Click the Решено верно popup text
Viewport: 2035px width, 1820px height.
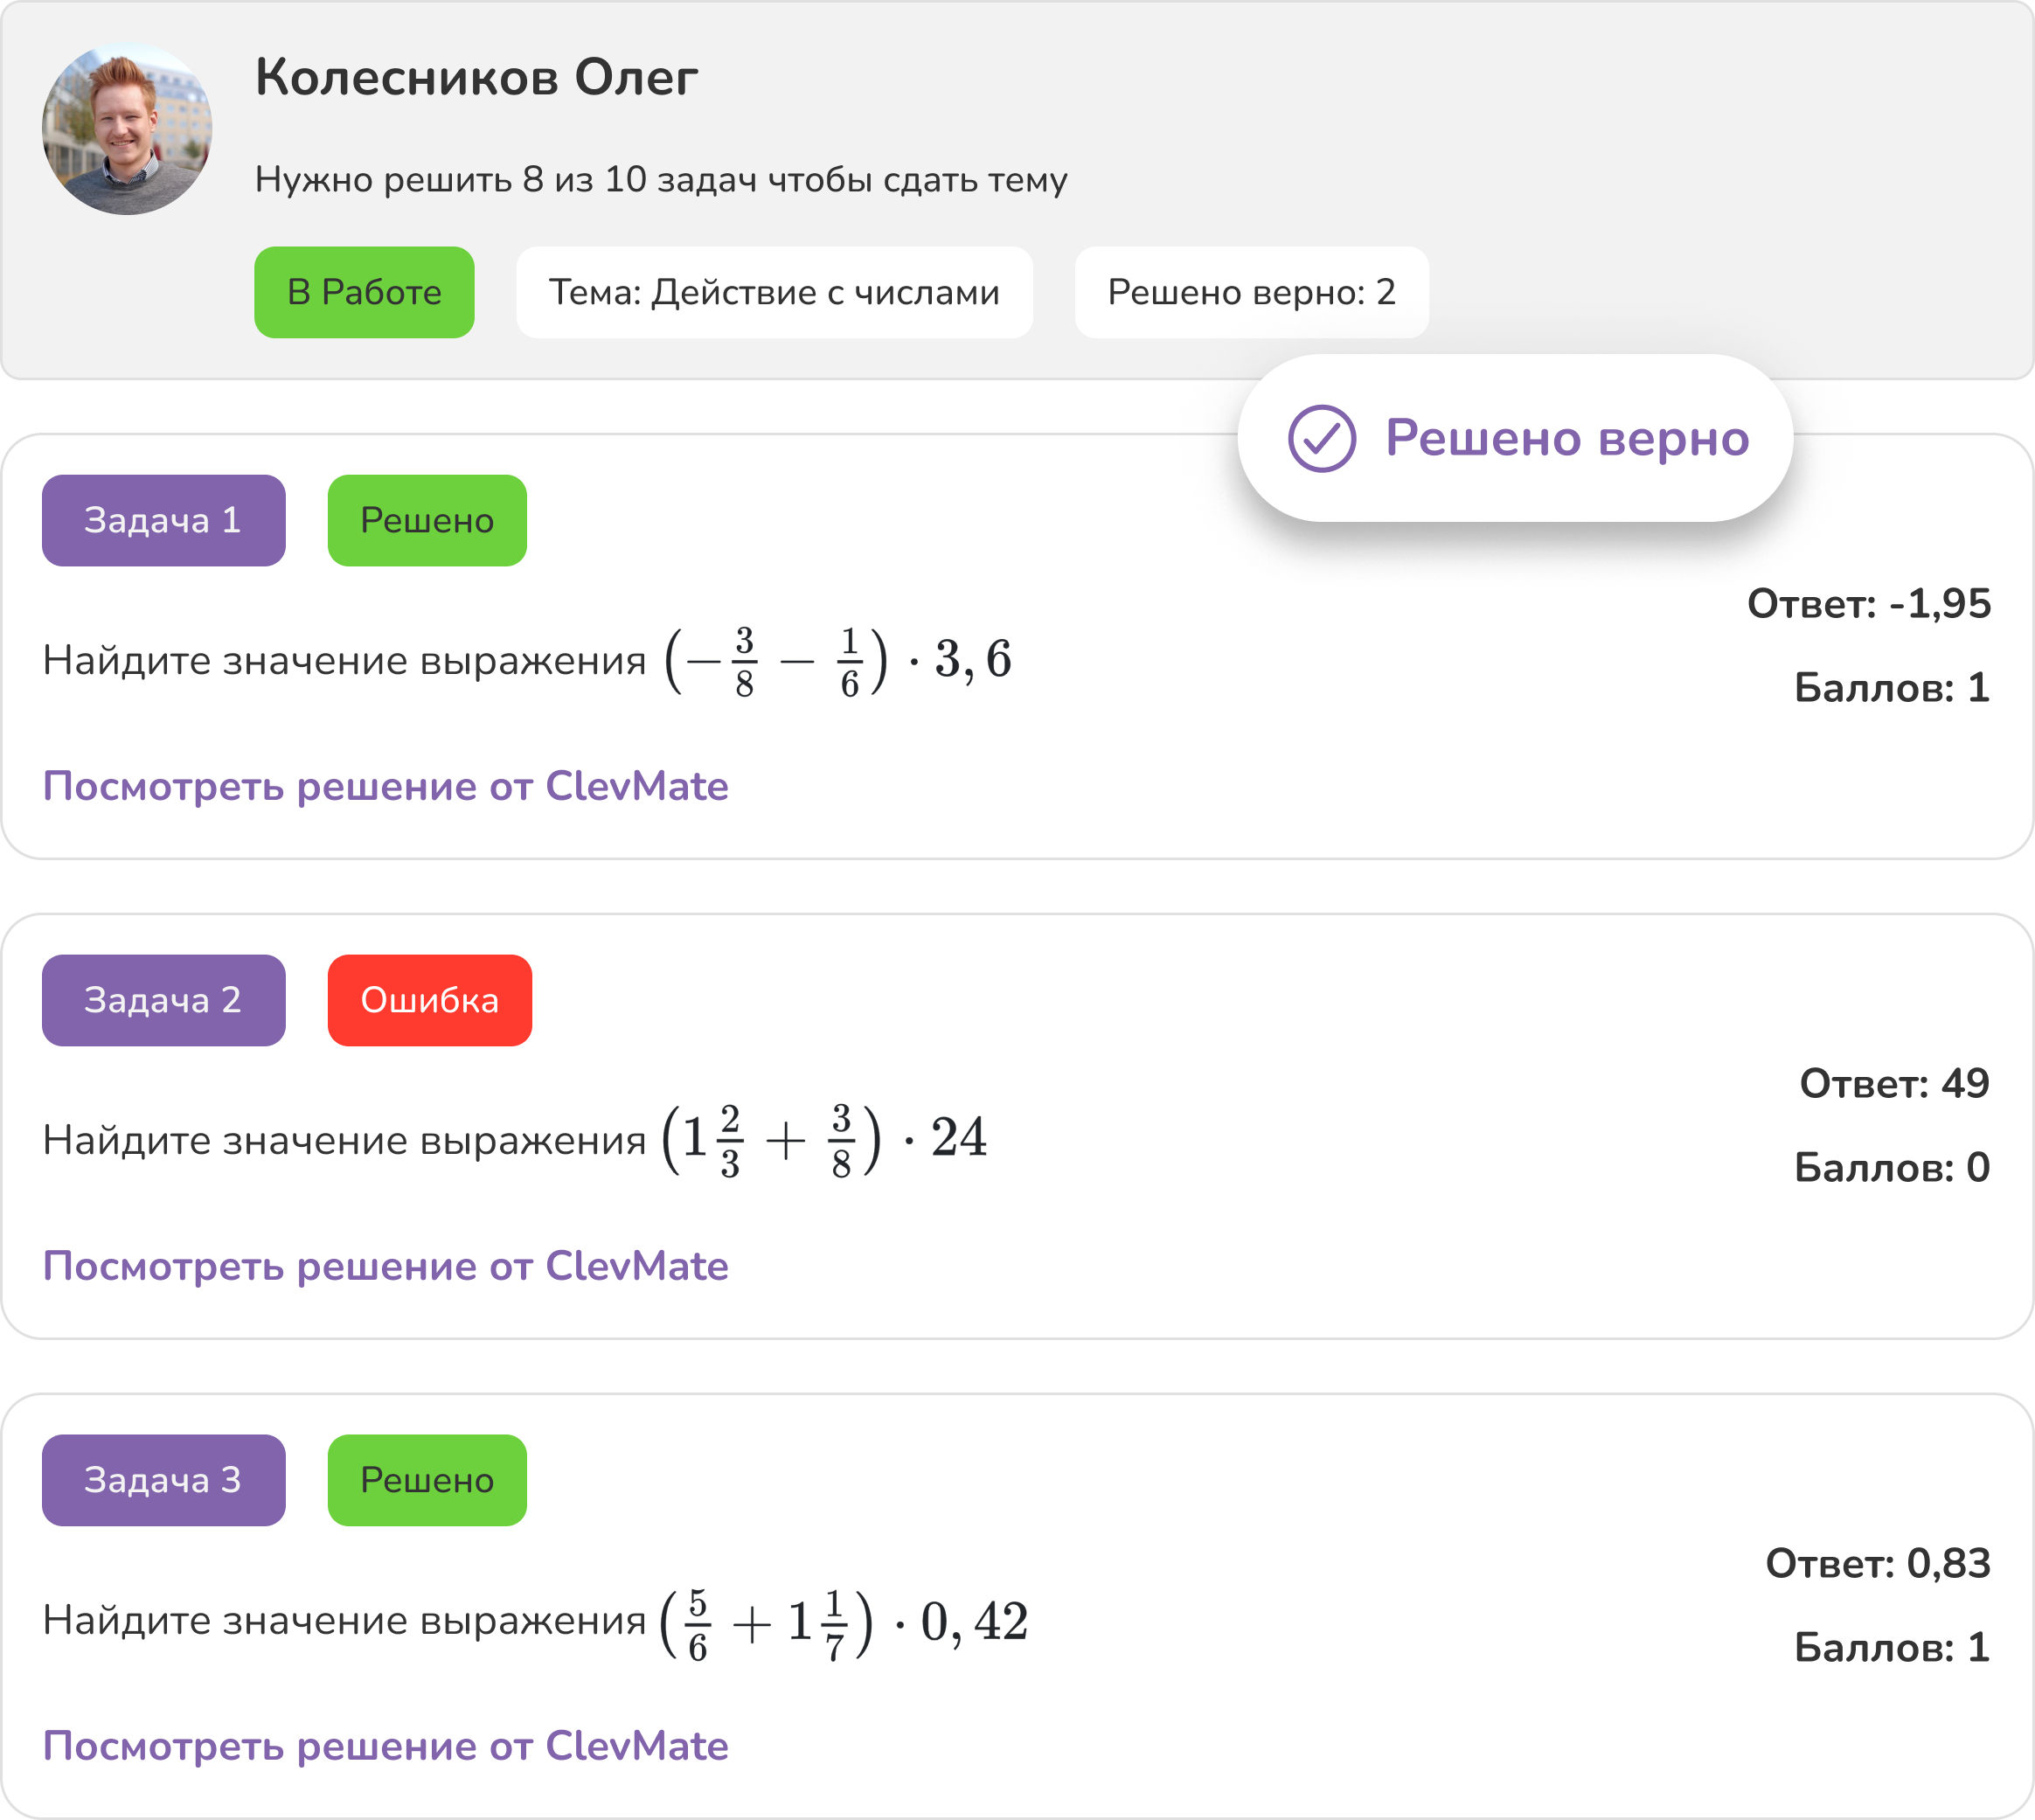1567,438
